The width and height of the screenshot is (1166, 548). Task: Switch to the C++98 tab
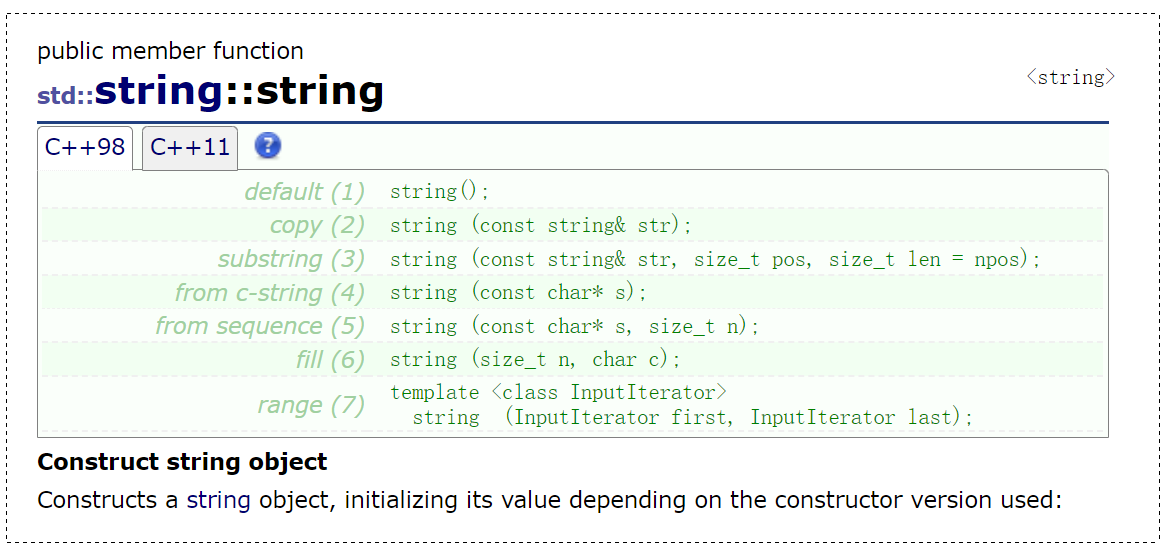(x=85, y=147)
